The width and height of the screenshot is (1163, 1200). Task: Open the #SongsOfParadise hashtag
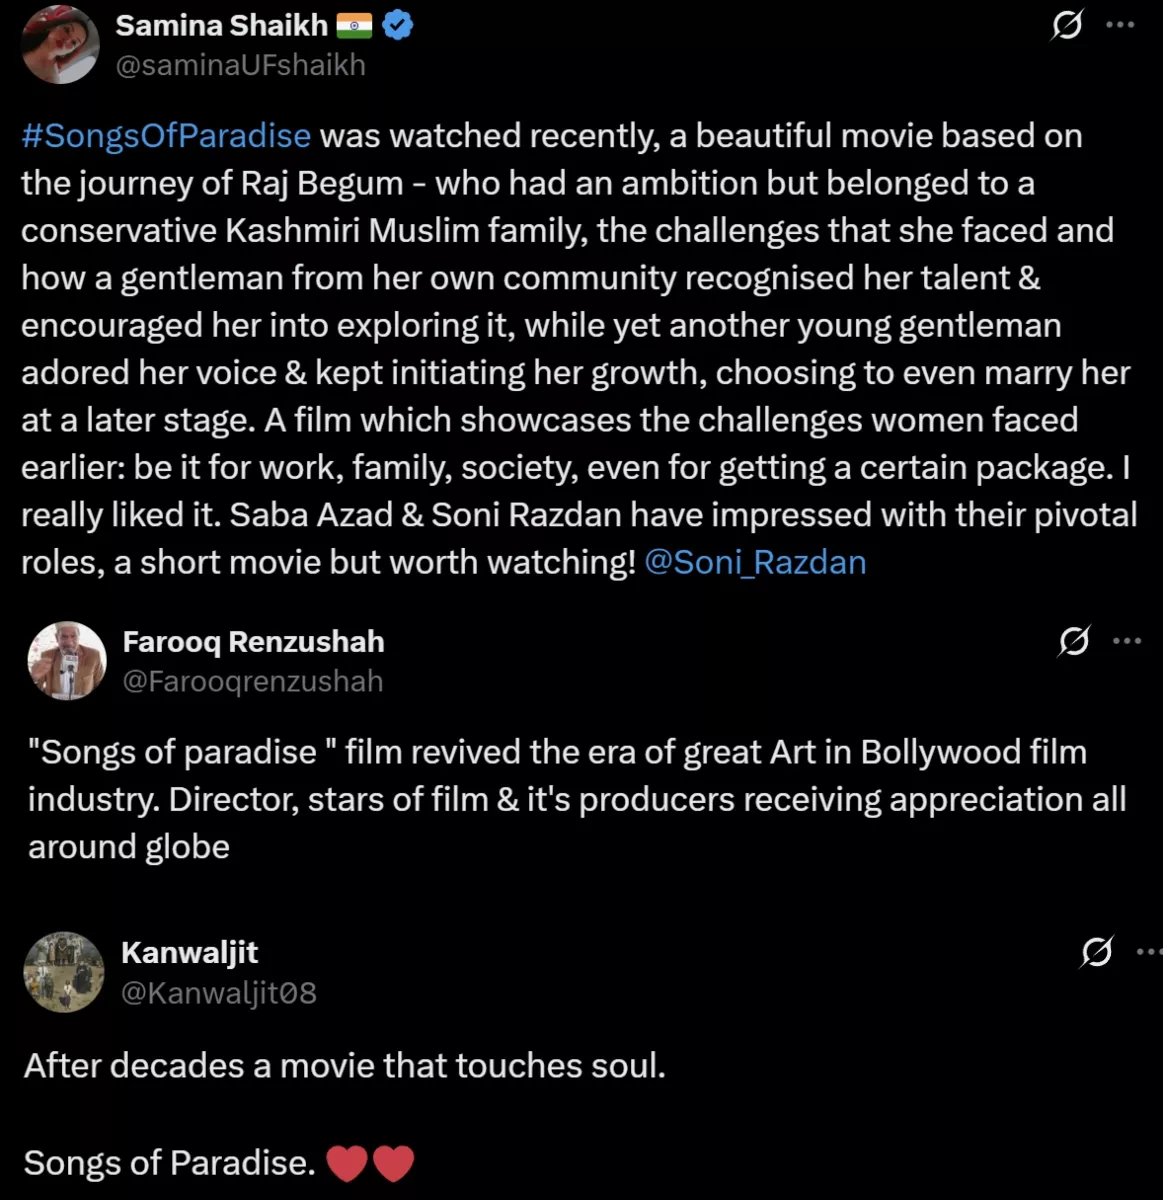pos(166,136)
